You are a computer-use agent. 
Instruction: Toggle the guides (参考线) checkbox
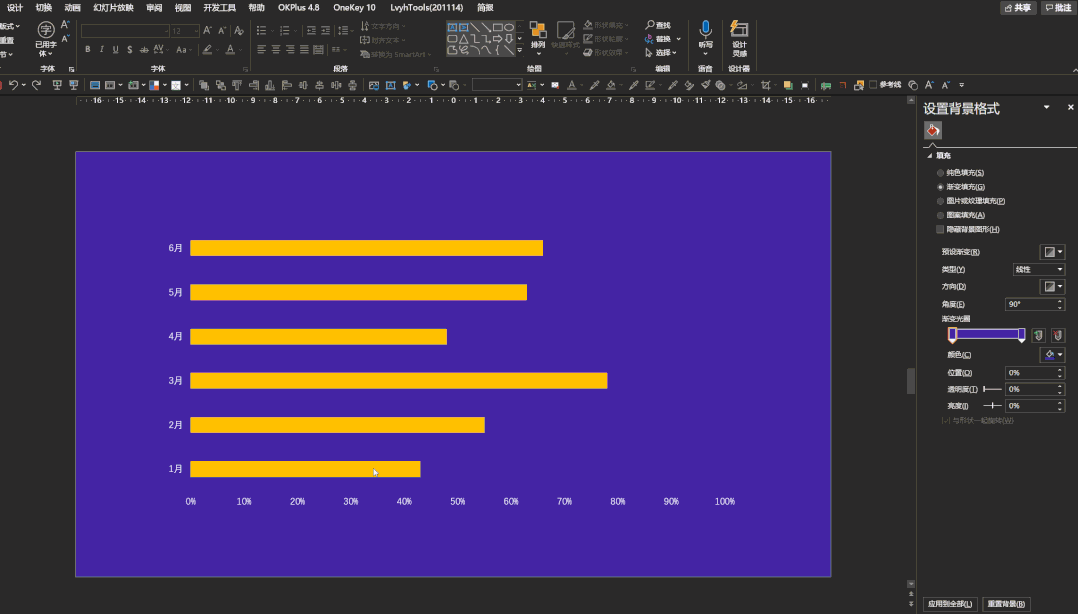(x=873, y=85)
